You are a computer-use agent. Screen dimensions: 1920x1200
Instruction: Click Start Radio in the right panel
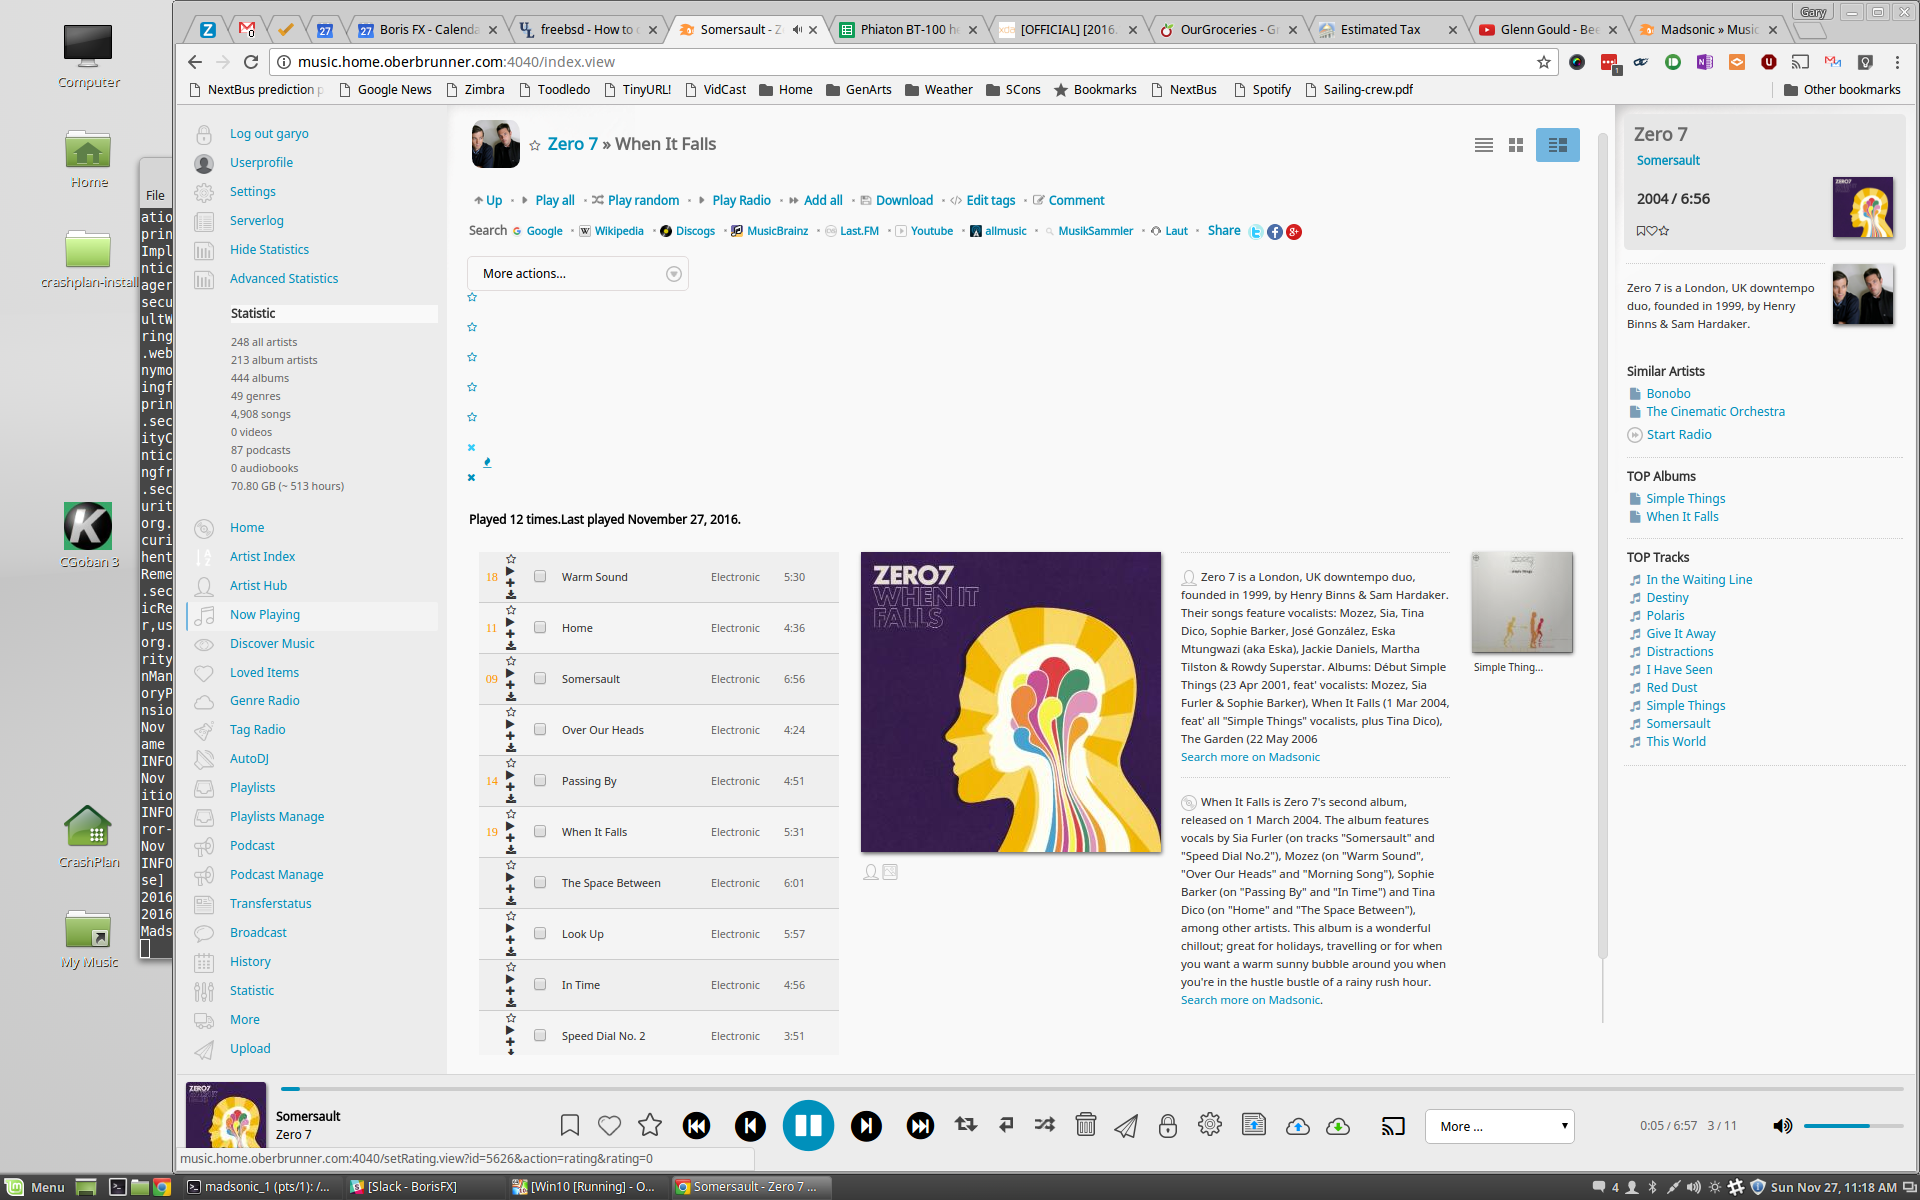click(1679, 435)
